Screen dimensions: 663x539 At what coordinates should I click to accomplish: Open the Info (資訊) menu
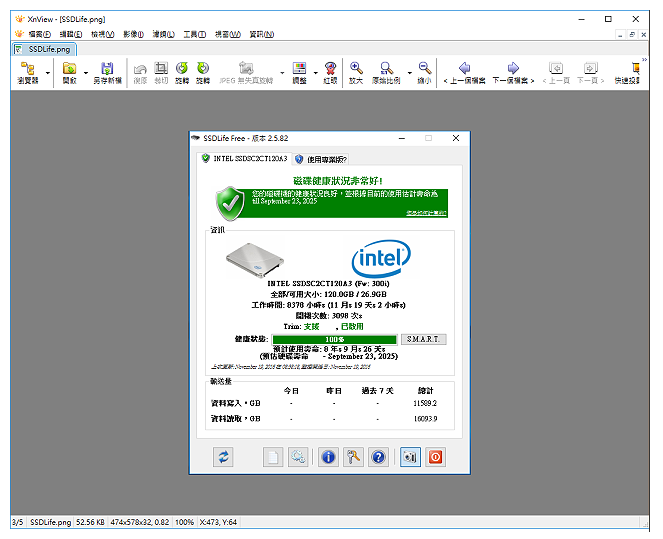coord(261,34)
